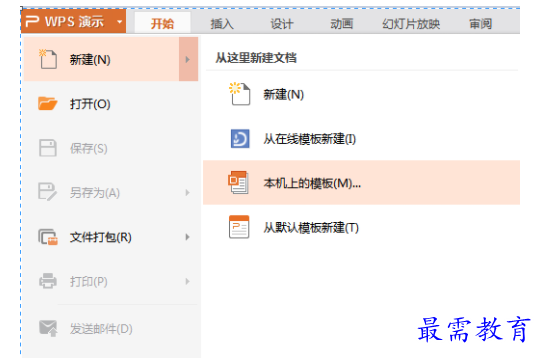Select the 幻灯片放映 tab
Viewport: 539px width, 361px height.
pyautogui.click(x=411, y=23)
